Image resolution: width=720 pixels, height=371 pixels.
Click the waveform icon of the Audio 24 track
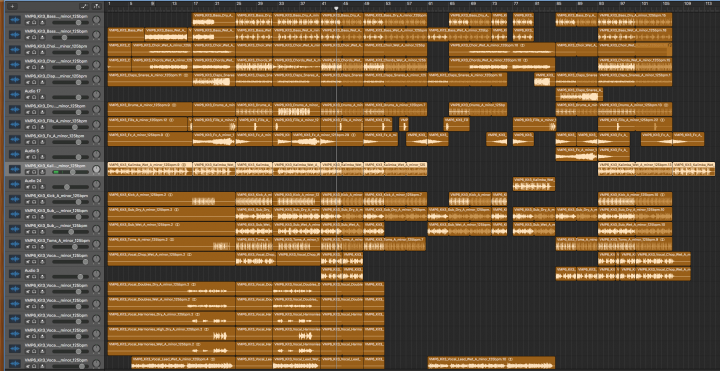pyautogui.click(x=16, y=184)
